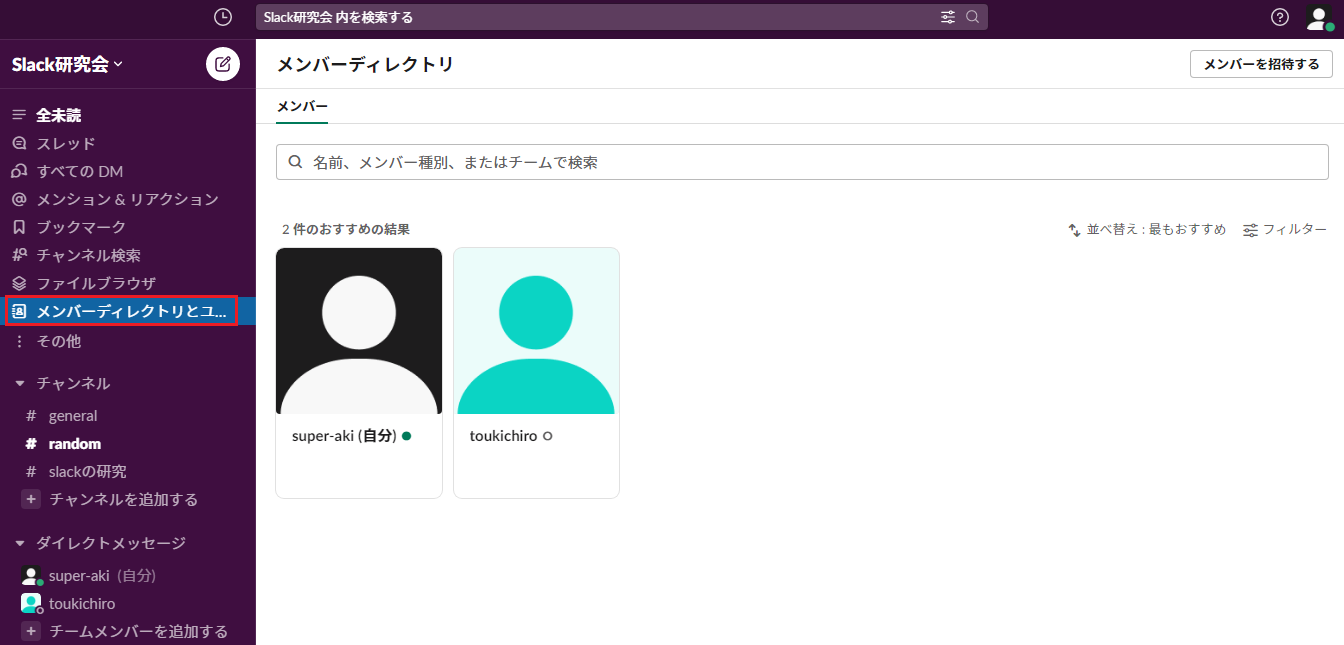
Task: Expand その他 in the sidebar
Action: point(58,341)
